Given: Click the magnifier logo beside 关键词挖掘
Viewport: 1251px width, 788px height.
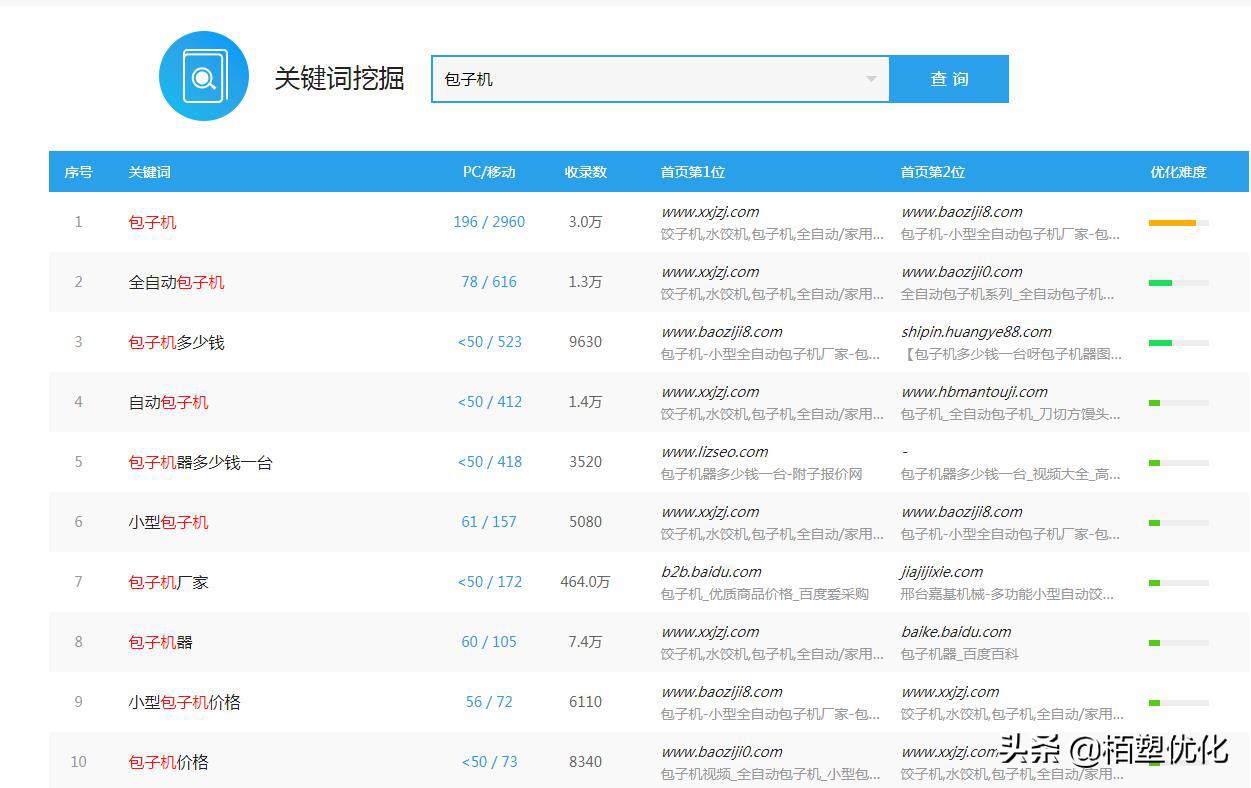Looking at the screenshot, I should point(203,75).
